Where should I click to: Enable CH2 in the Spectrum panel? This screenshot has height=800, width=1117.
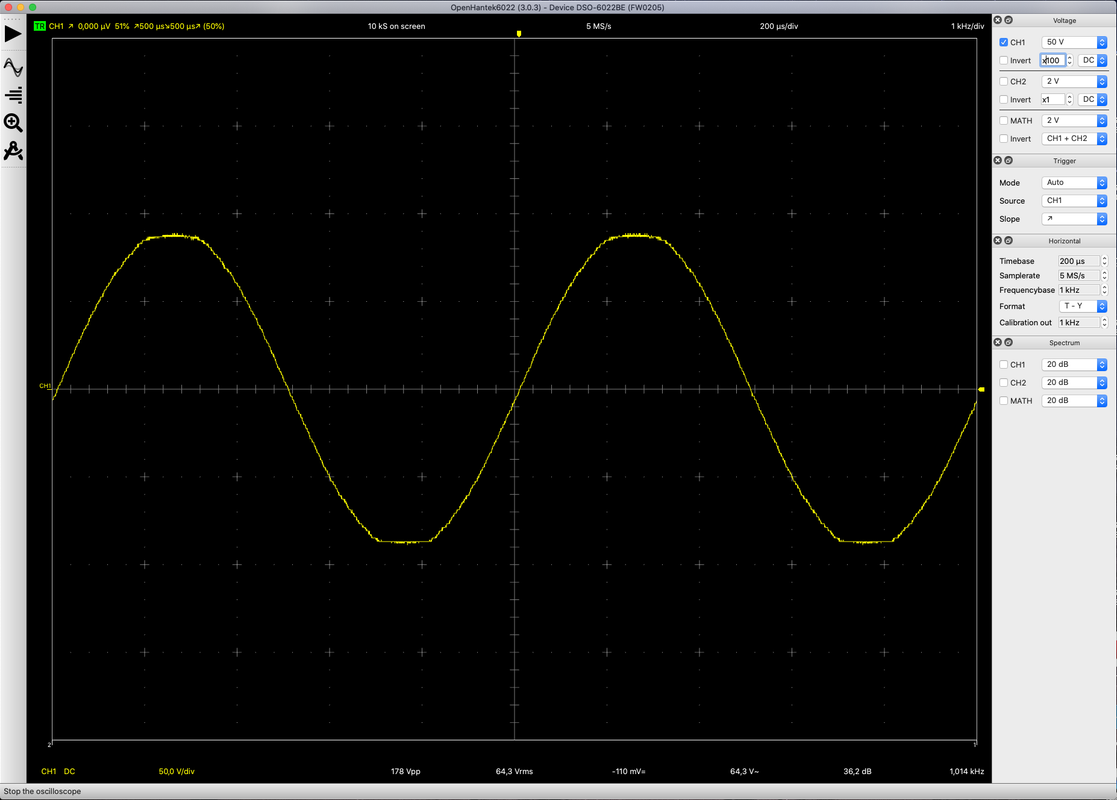coord(1004,383)
